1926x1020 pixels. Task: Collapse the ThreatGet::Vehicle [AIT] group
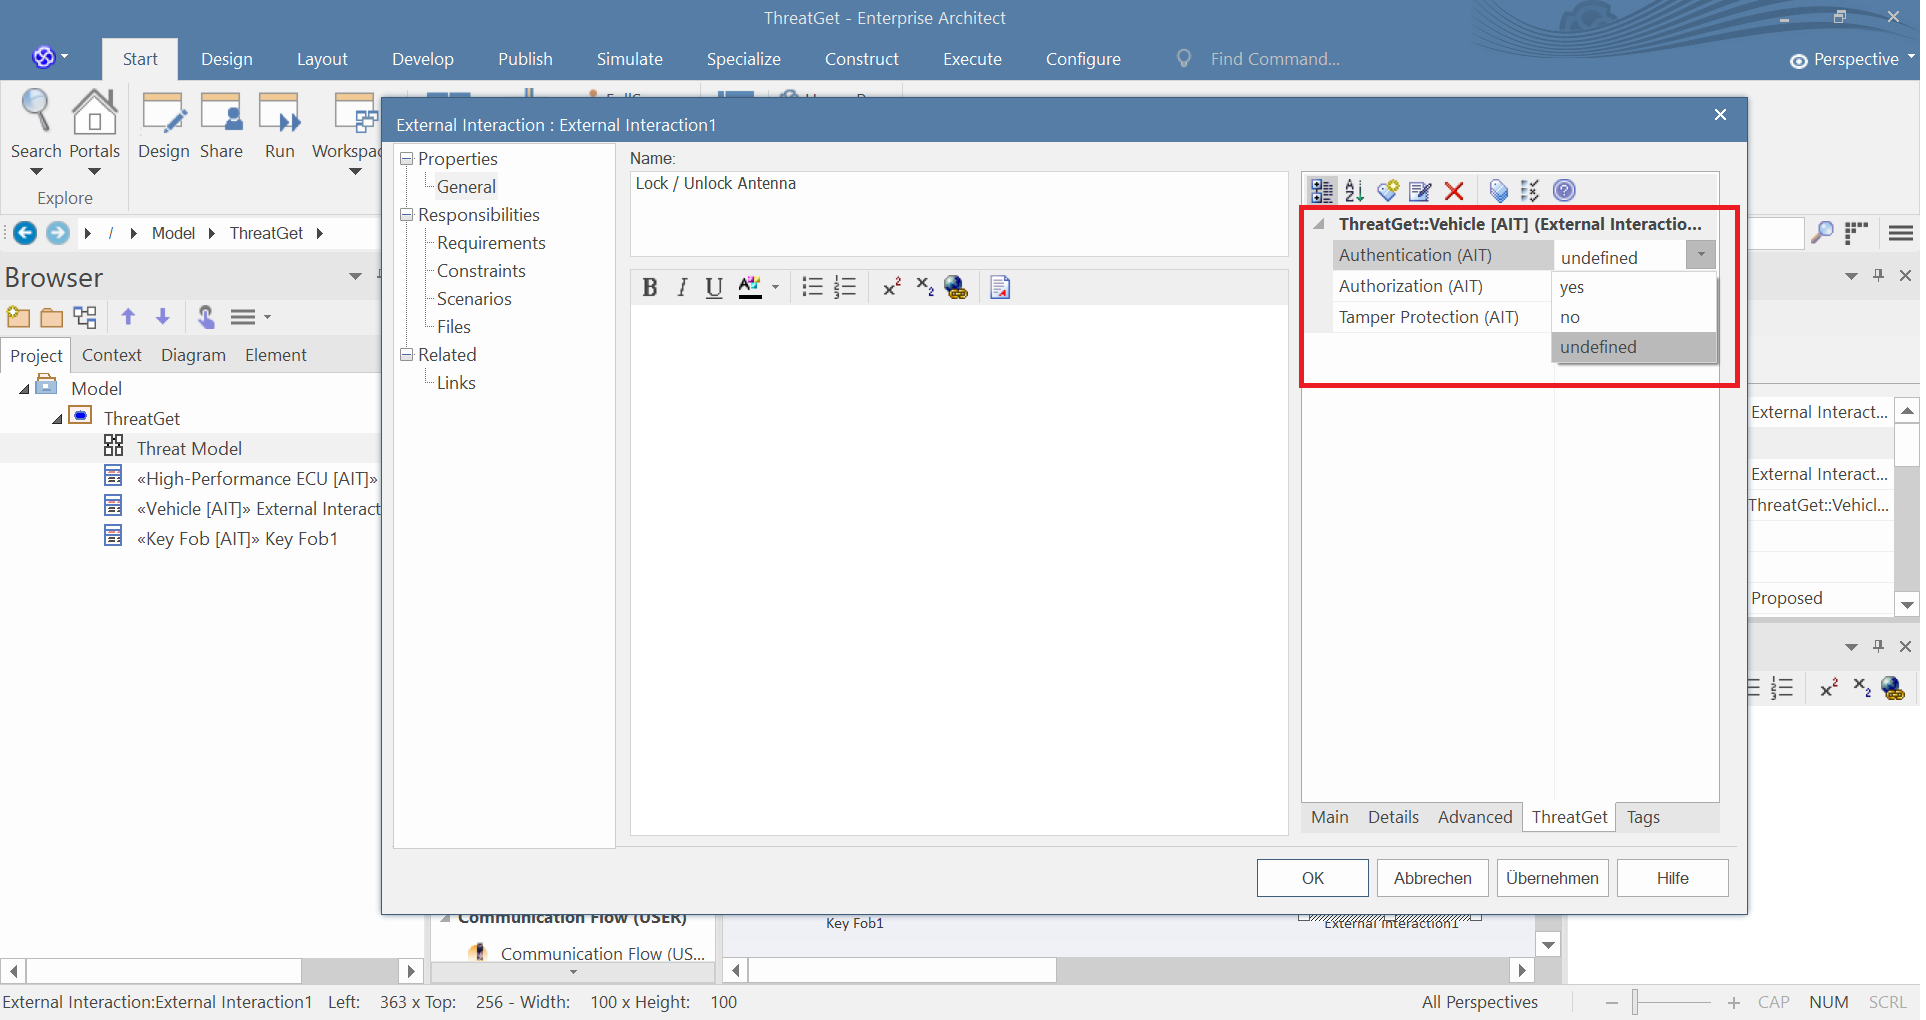tap(1319, 224)
